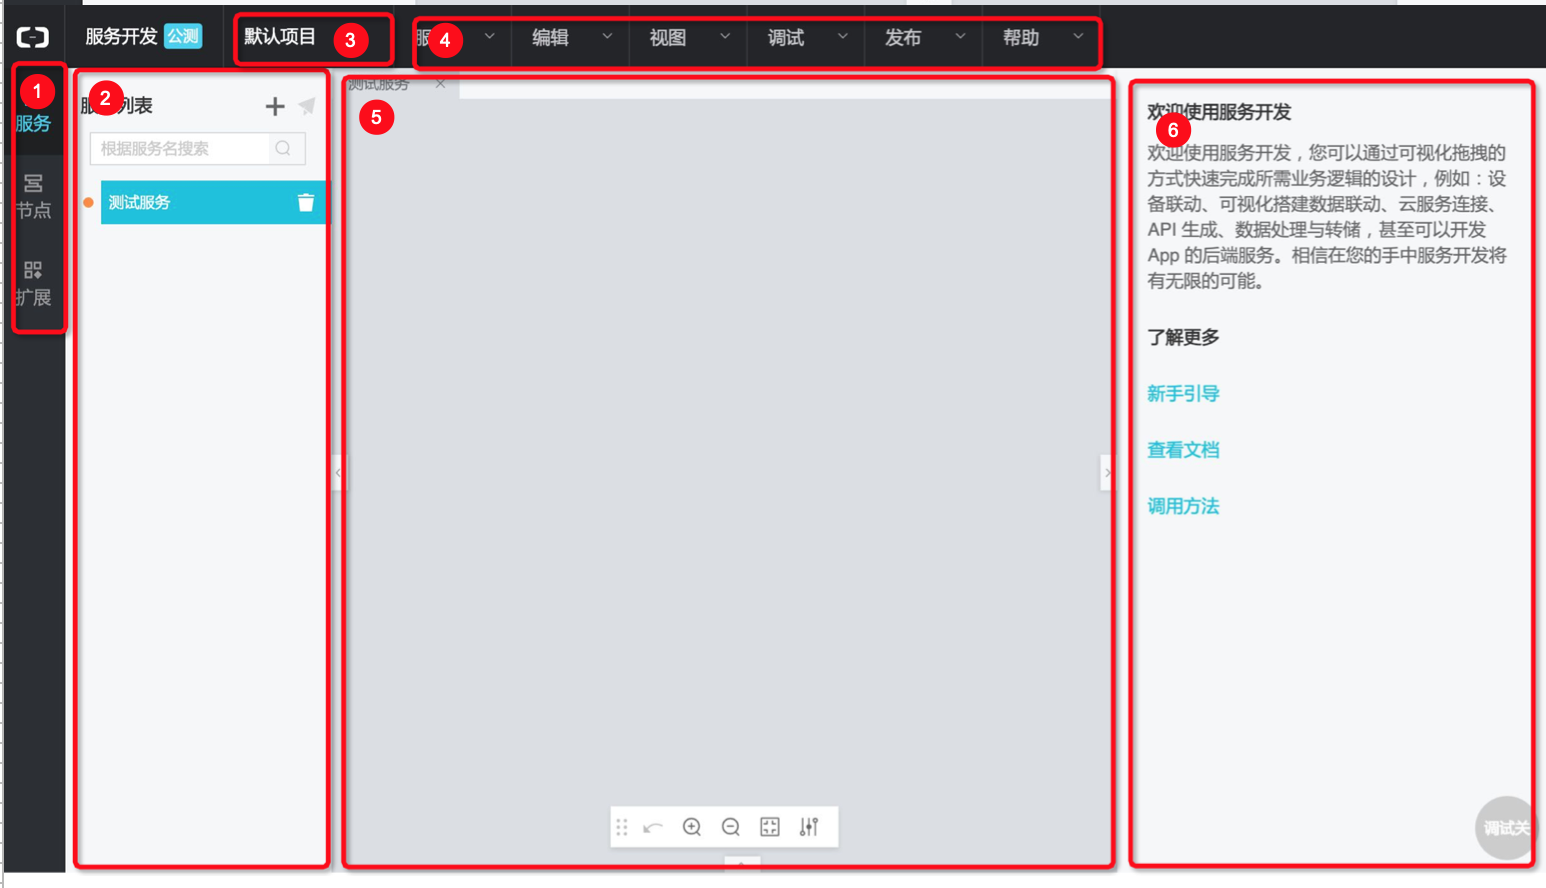Collapse the right welcome panel
This screenshot has height=888, width=1546.
pos(1107,472)
